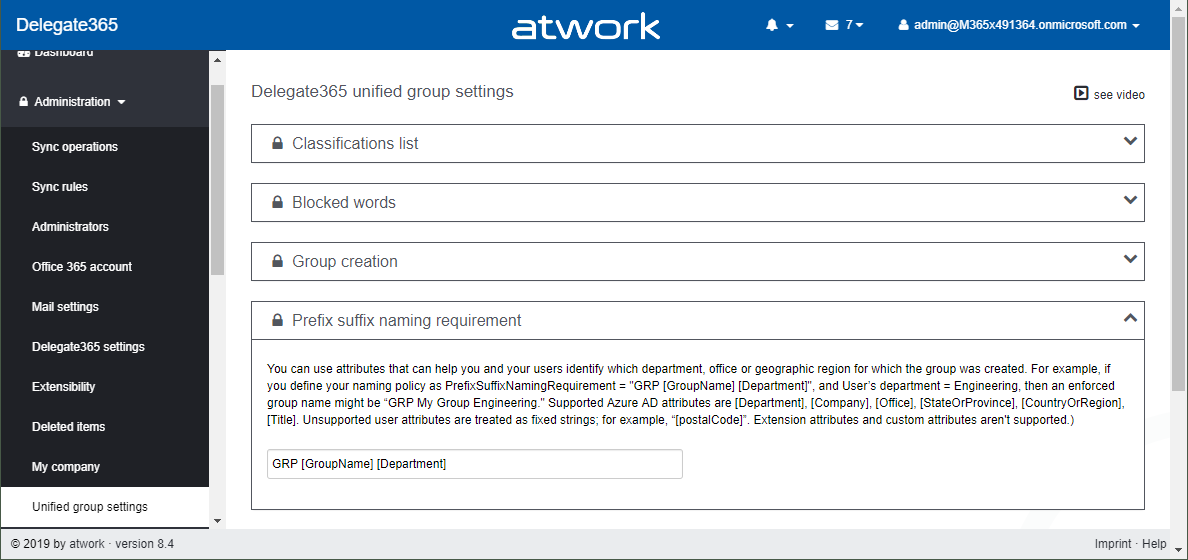Click the Help link in footer
This screenshot has height=560, width=1188.
pyautogui.click(x=1154, y=544)
